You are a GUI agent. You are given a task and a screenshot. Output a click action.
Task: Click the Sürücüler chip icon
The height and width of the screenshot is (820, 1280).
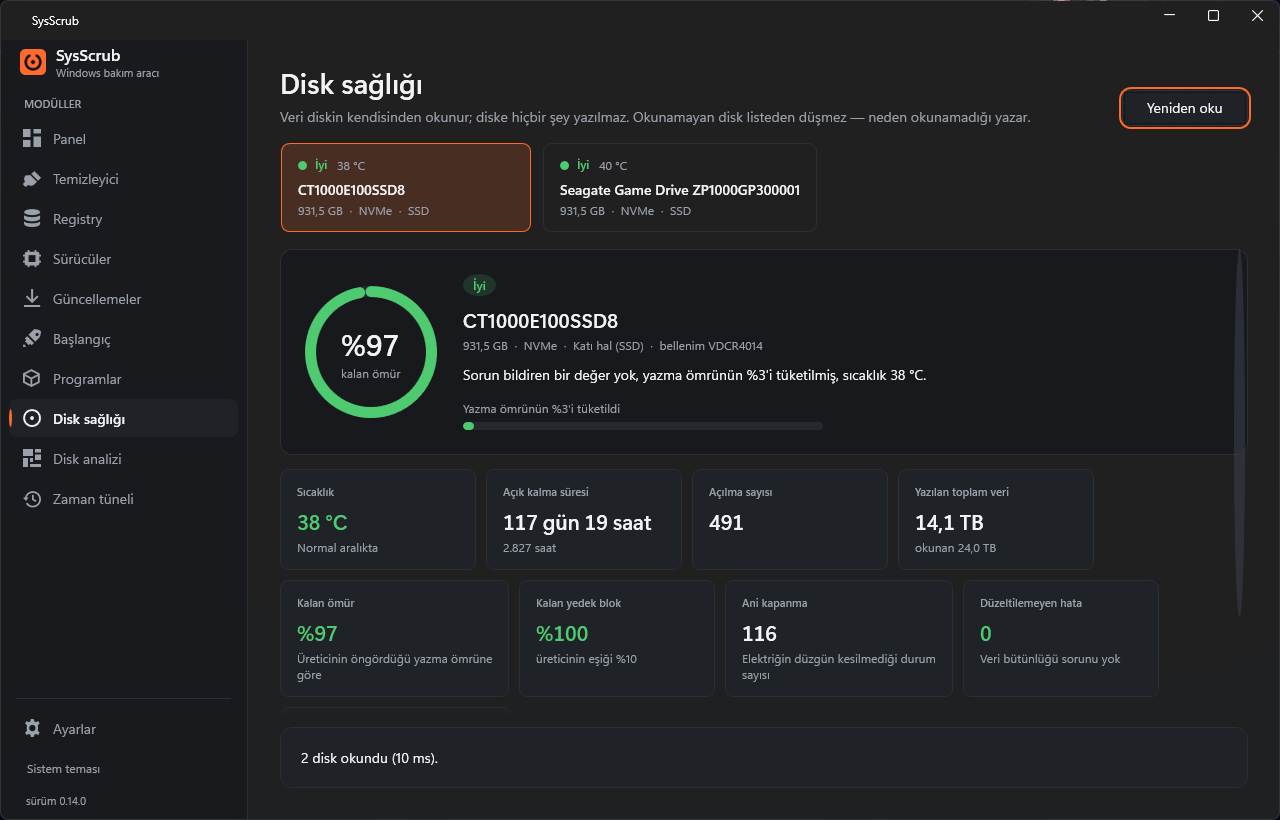point(32,259)
